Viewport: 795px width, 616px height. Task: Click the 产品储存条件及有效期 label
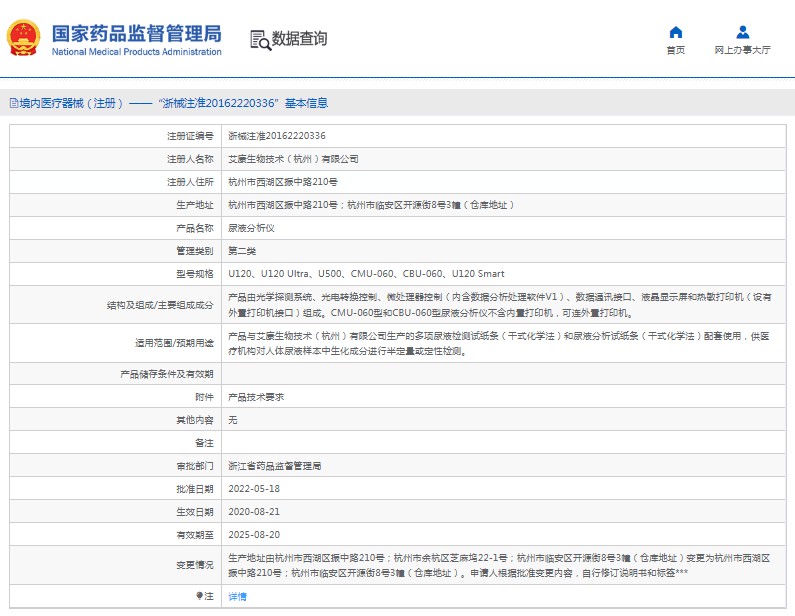(167, 374)
